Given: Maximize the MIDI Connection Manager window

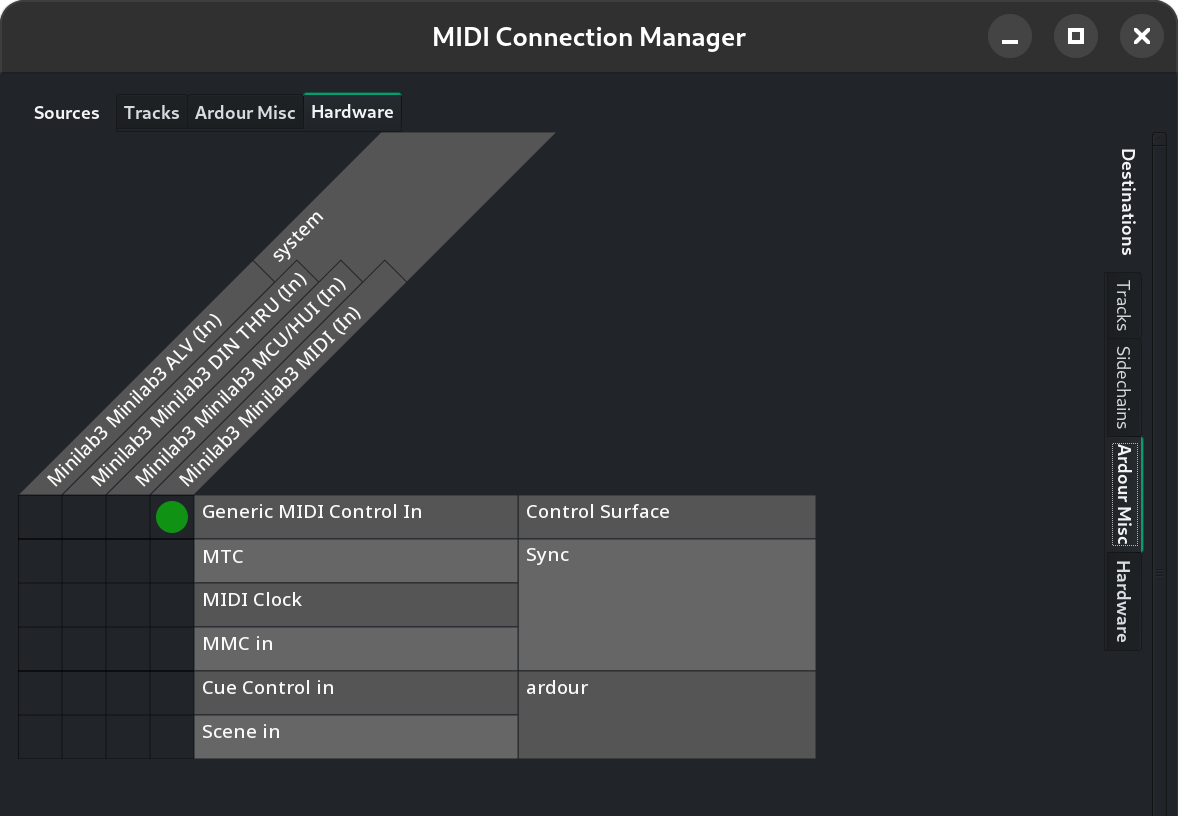Looking at the screenshot, I should pos(1075,37).
